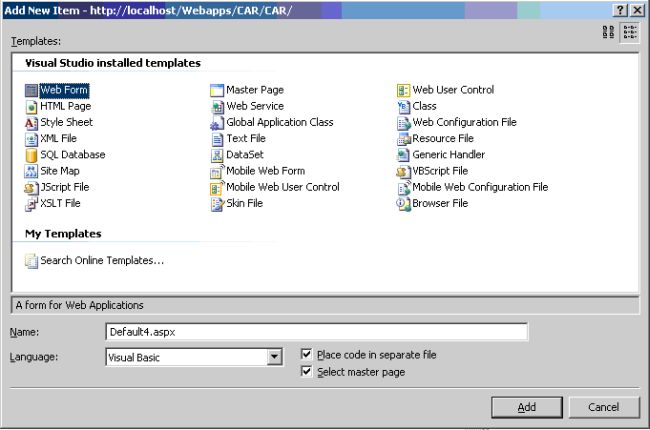Select Mobile Web Configuration File icon
This screenshot has height=430, width=650.
pyautogui.click(x=403, y=187)
